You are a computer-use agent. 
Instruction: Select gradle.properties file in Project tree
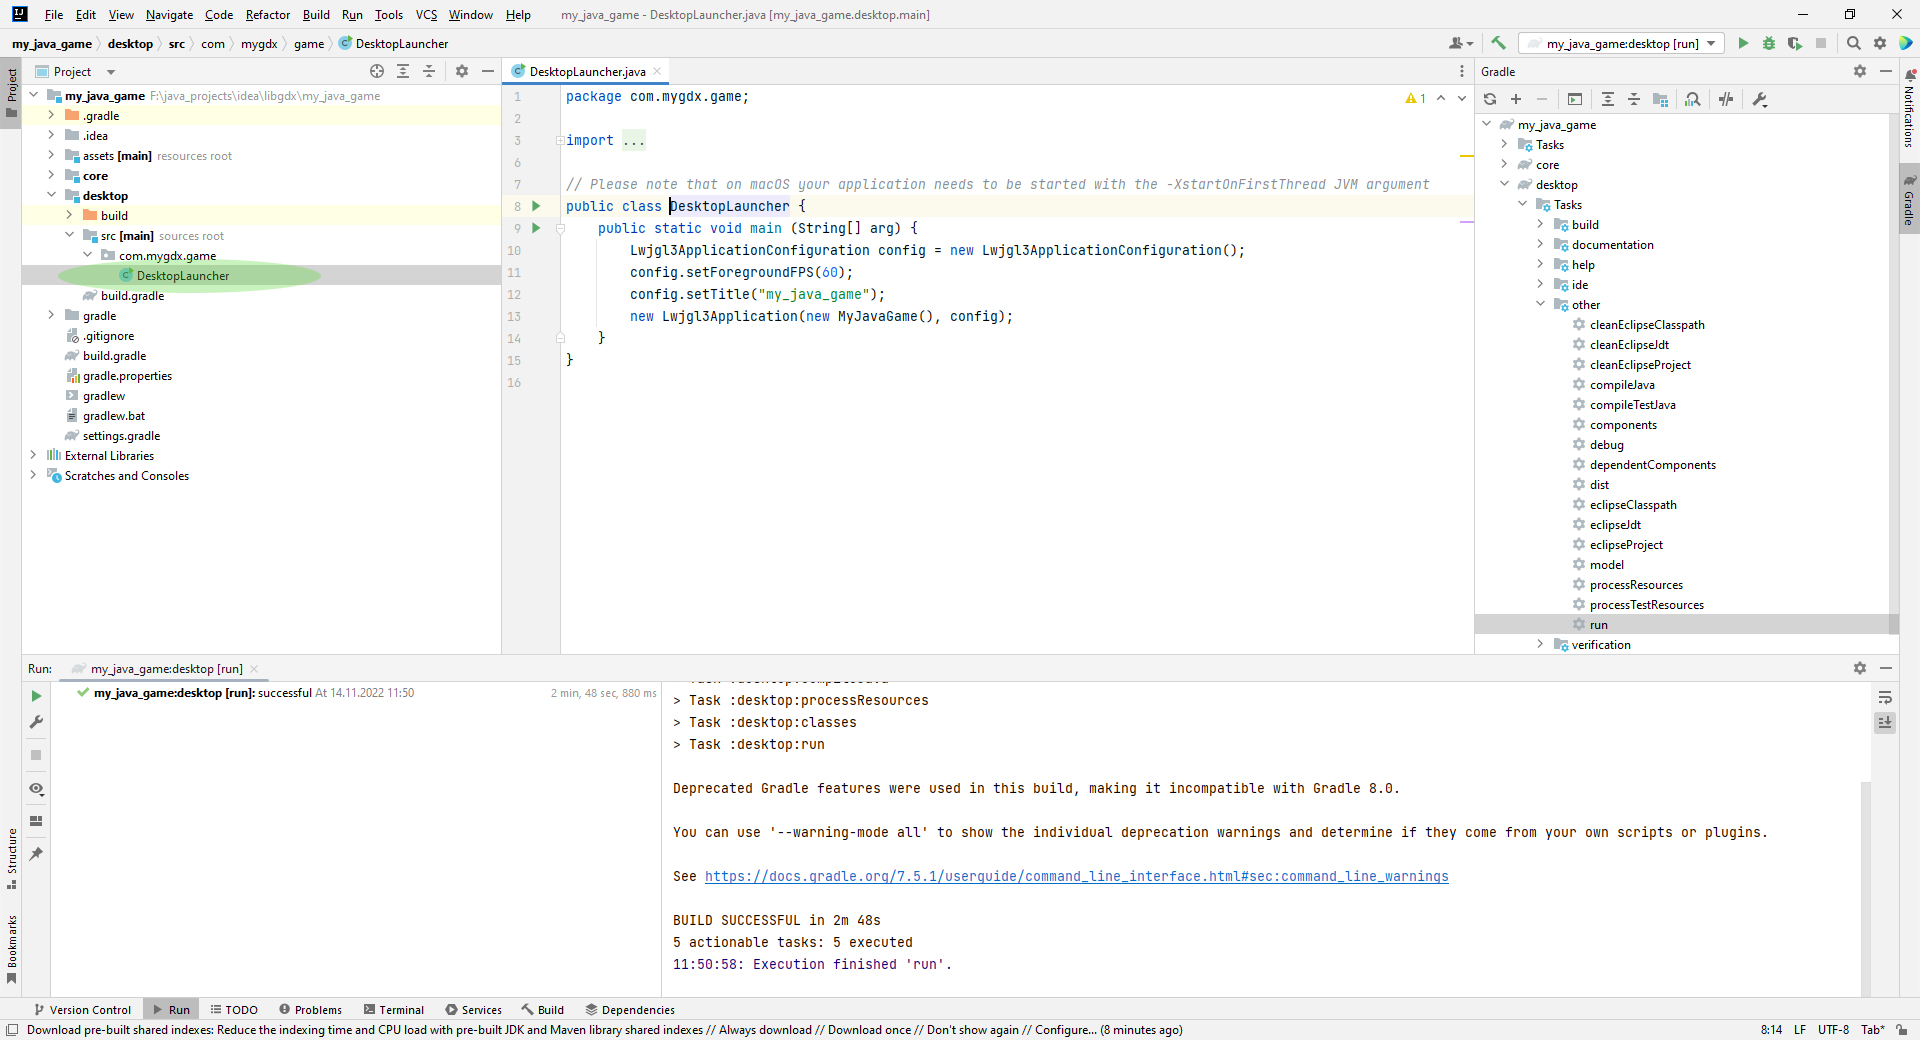click(127, 375)
